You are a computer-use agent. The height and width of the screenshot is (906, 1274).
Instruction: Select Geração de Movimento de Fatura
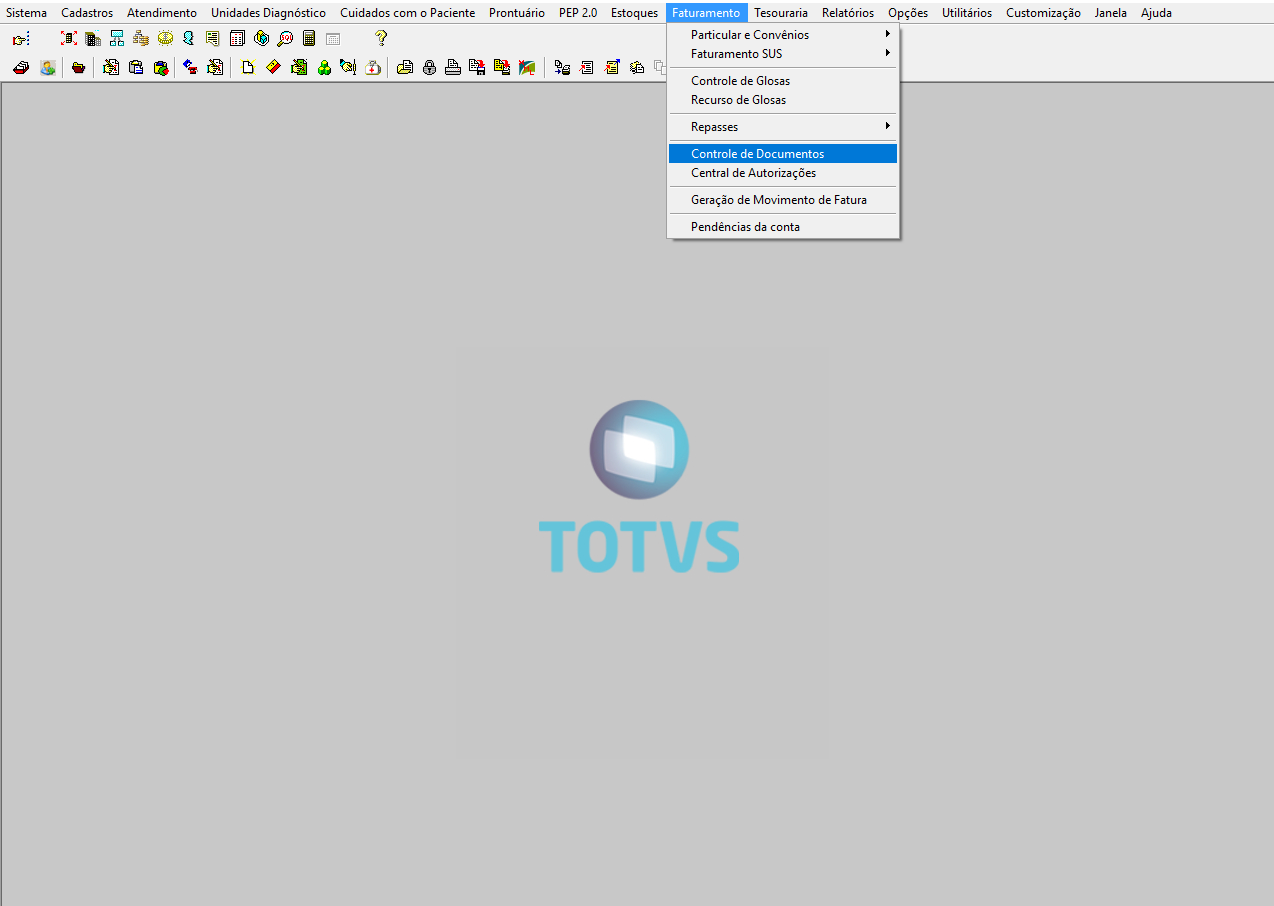tap(783, 200)
